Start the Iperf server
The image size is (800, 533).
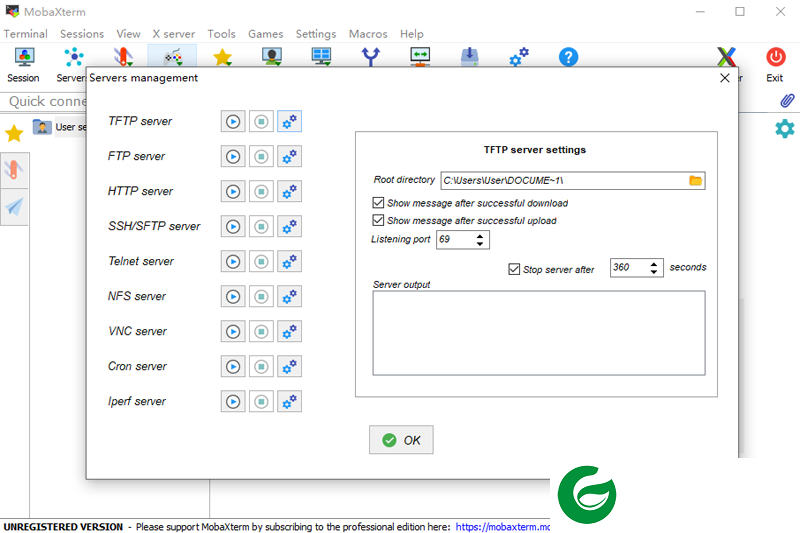pyautogui.click(x=233, y=401)
